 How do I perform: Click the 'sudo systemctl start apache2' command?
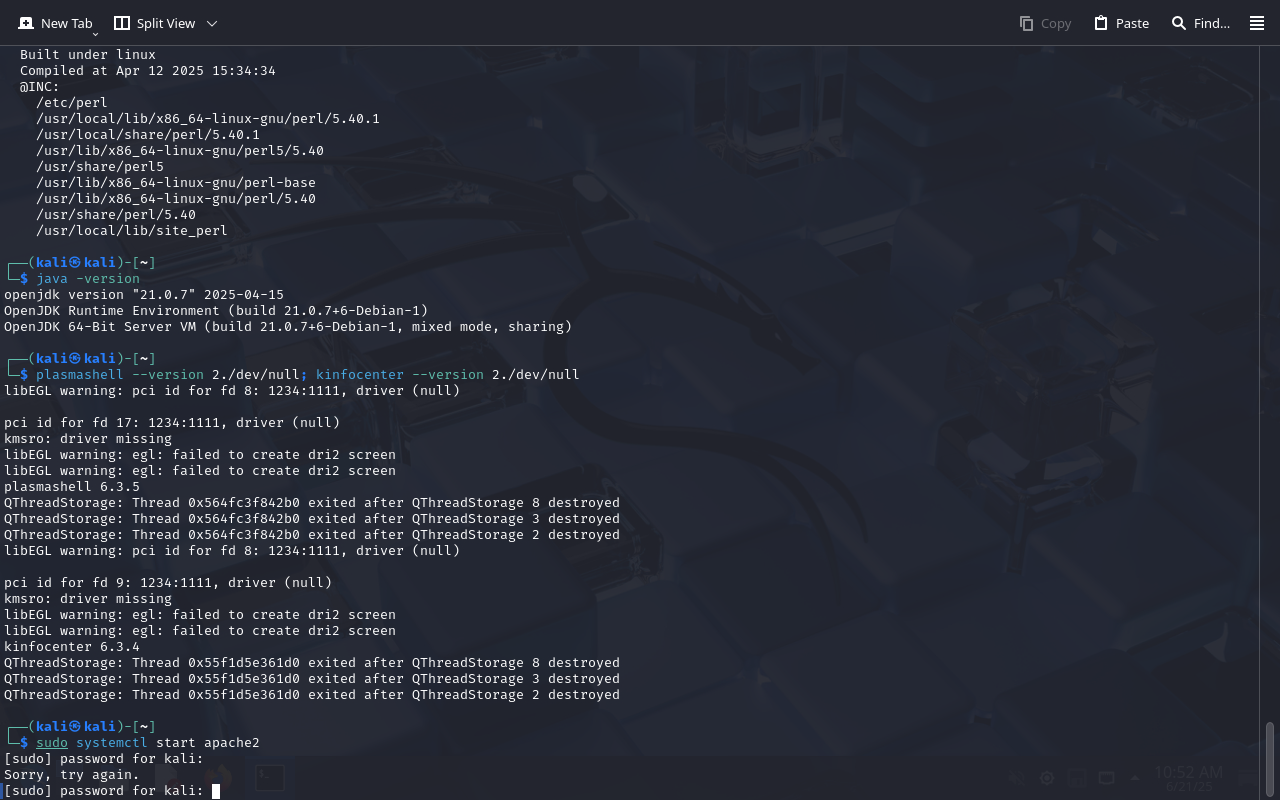tap(148, 743)
